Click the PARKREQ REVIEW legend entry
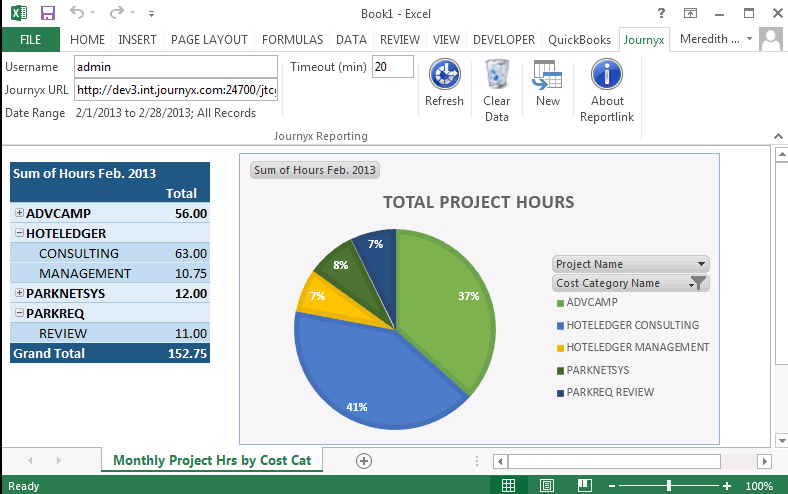This screenshot has height=494, width=788. (606, 392)
